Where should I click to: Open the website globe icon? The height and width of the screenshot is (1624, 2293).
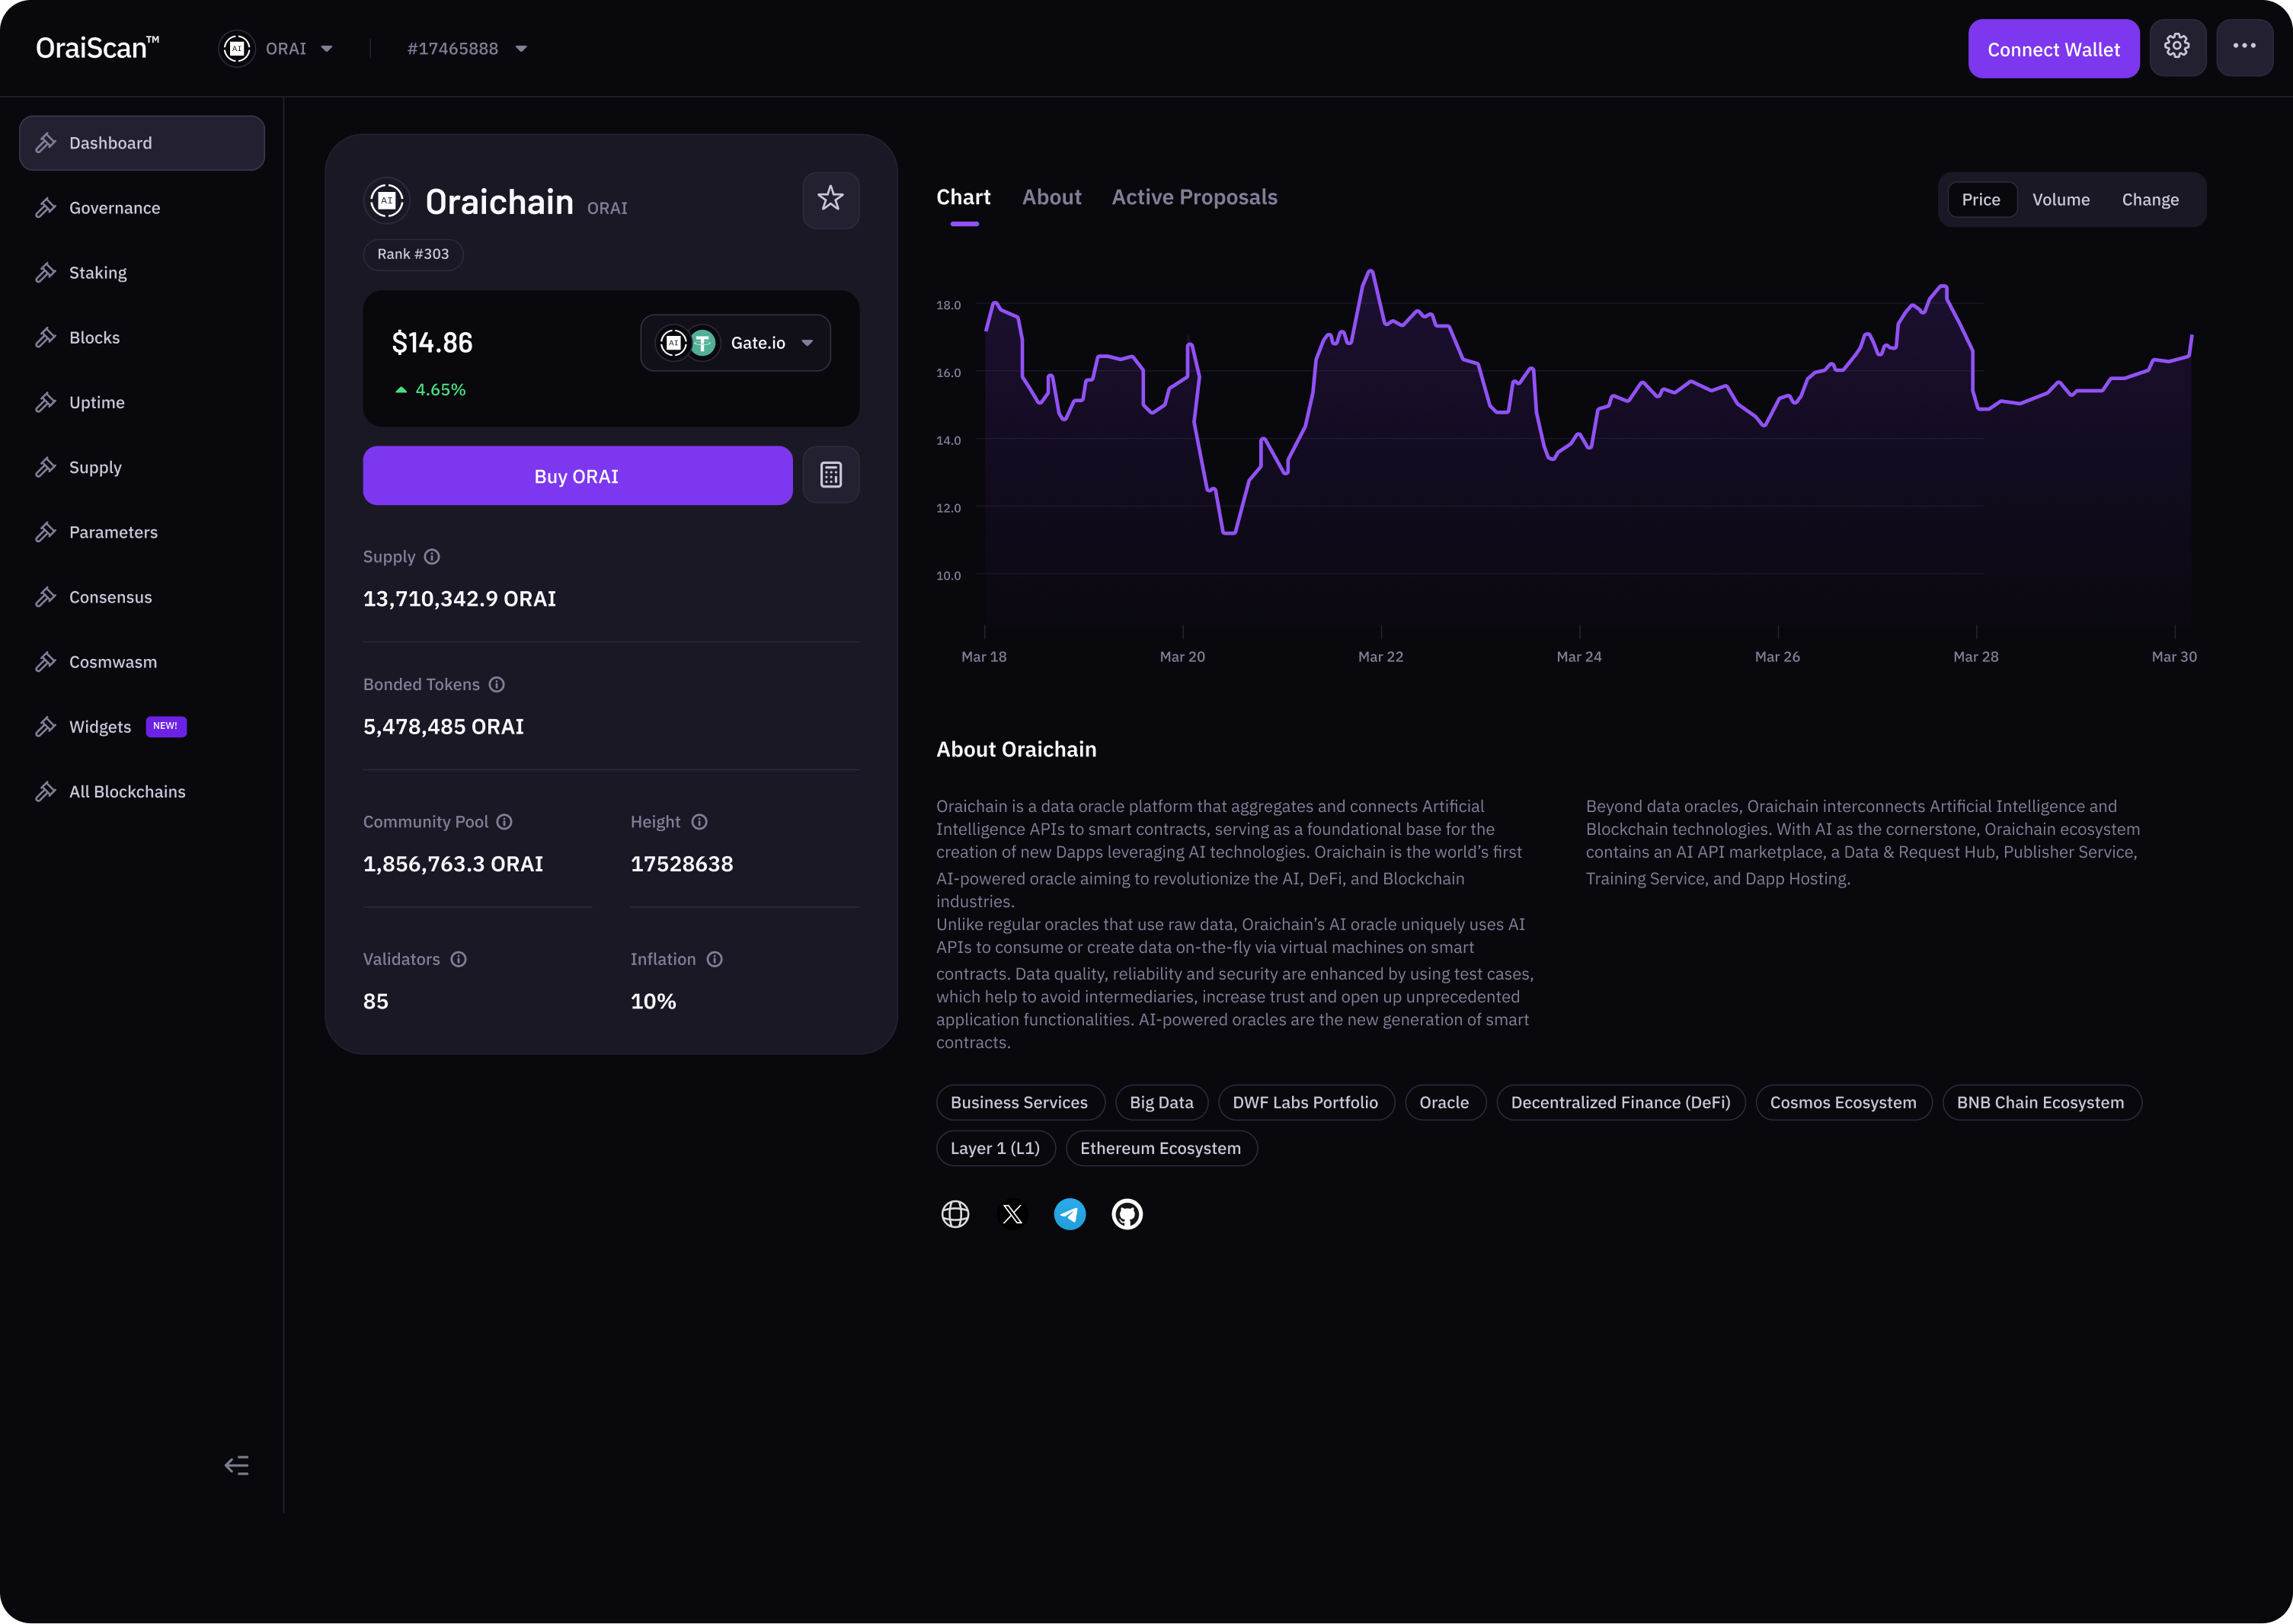(955, 1214)
